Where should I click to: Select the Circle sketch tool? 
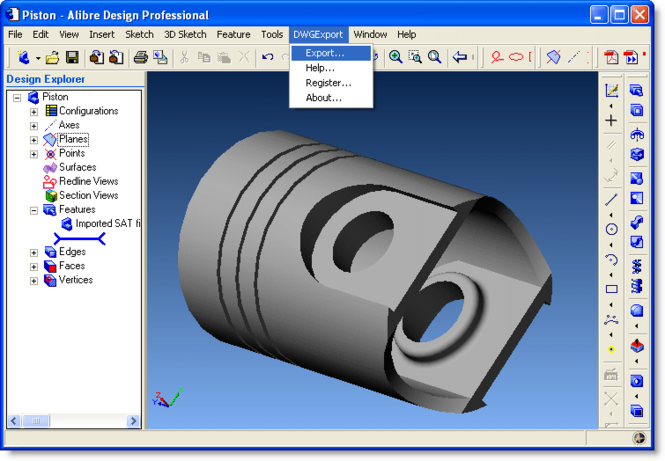611,229
